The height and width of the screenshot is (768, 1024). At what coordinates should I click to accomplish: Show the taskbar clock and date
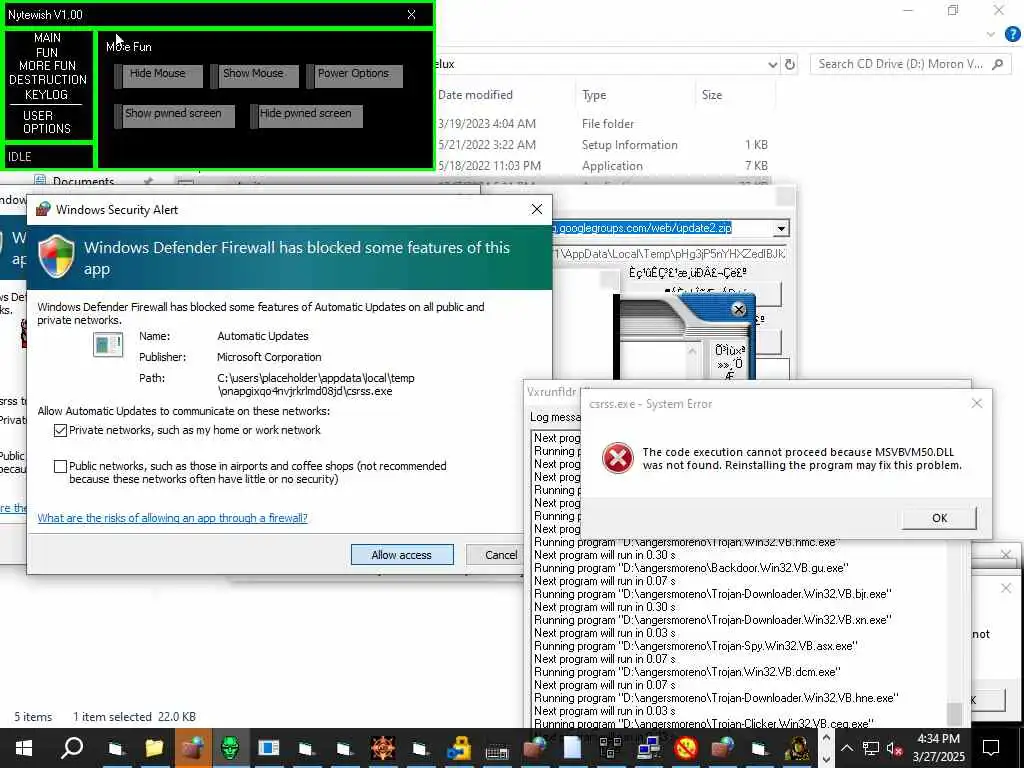point(938,748)
